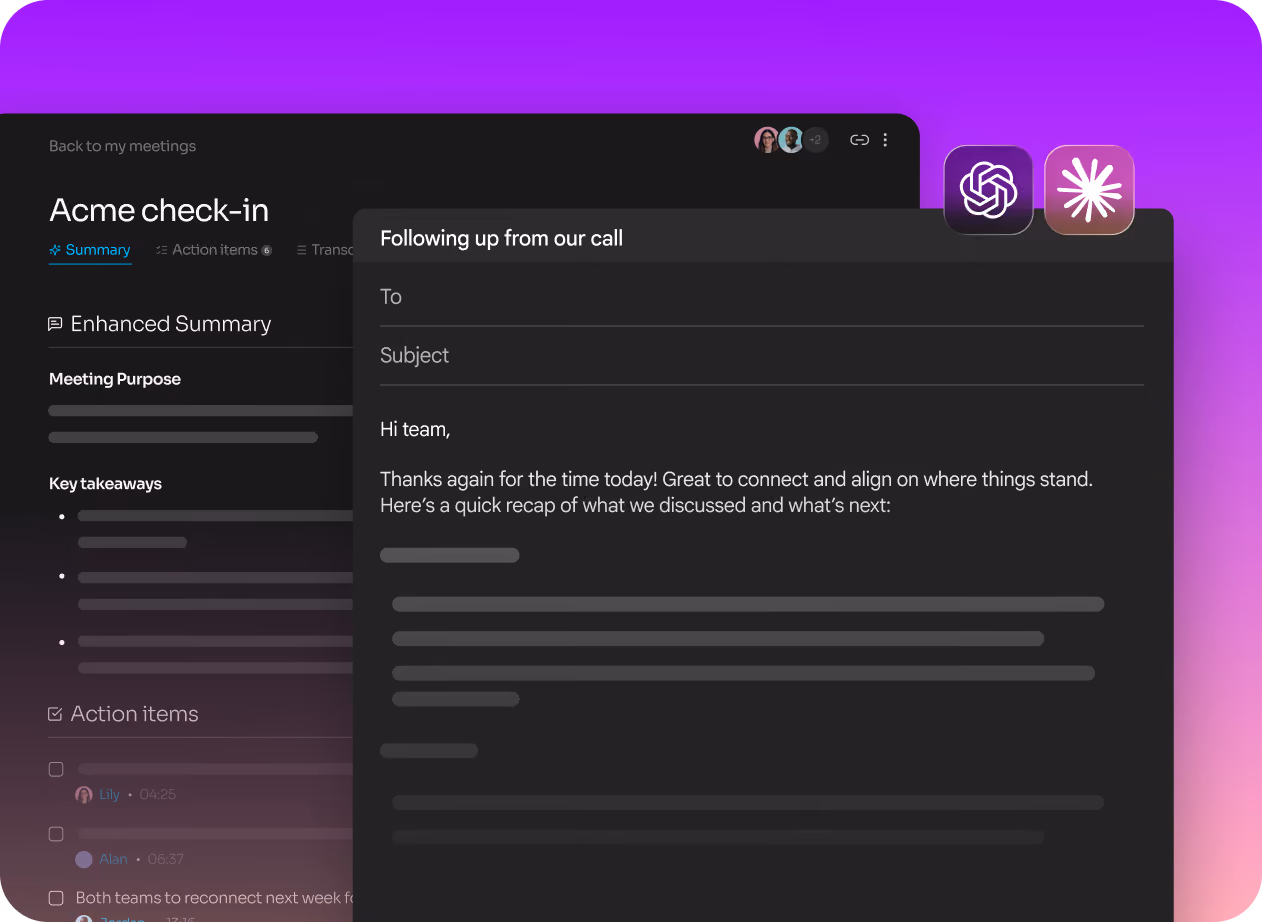
Task: Jump to the 04:25 timestamp
Action: click(x=158, y=795)
